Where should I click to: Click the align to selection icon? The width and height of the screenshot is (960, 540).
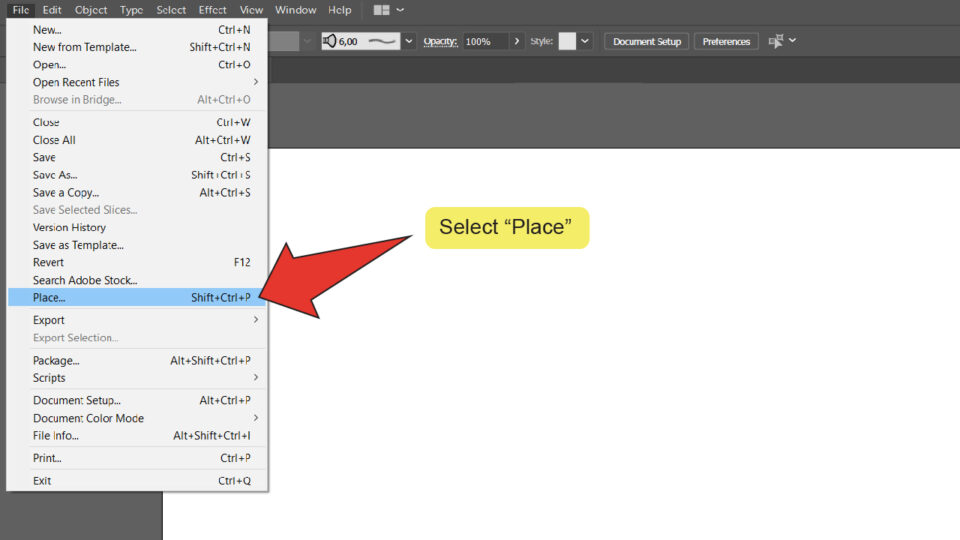click(x=776, y=41)
